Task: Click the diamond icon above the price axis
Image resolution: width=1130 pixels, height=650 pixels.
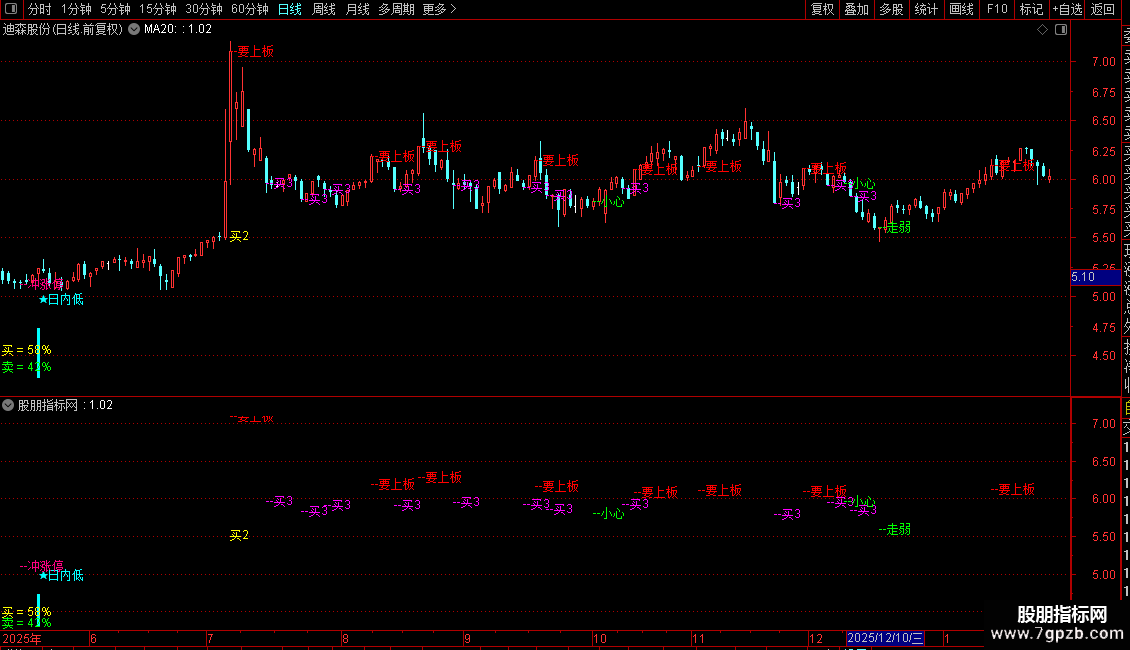Action: point(1043,30)
